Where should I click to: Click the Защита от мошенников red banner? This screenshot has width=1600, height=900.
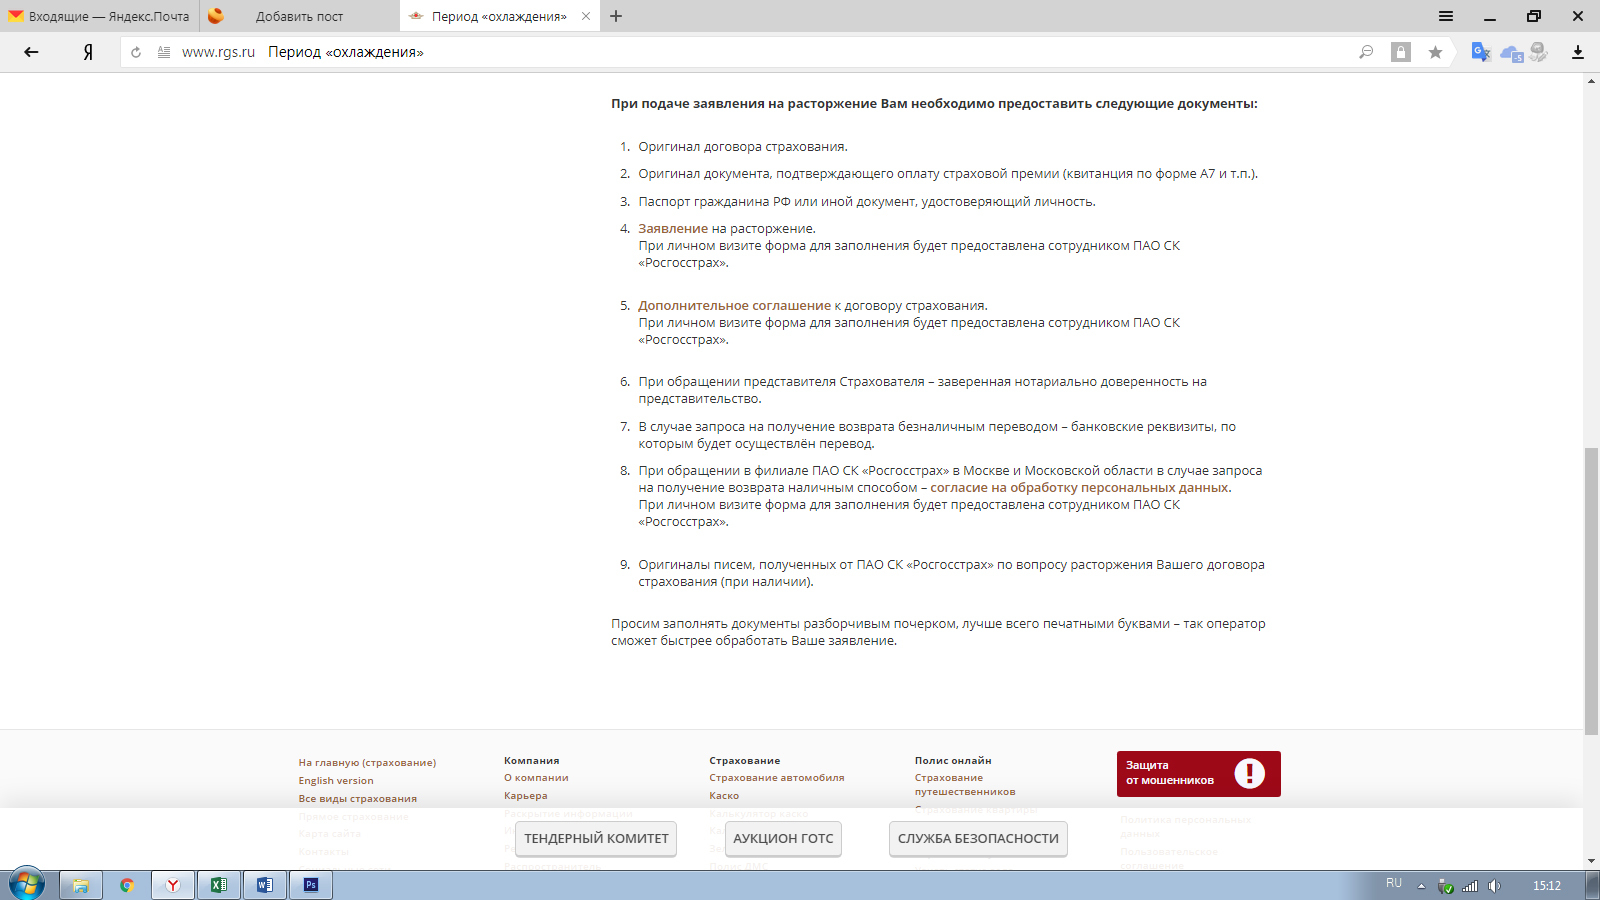click(1198, 773)
